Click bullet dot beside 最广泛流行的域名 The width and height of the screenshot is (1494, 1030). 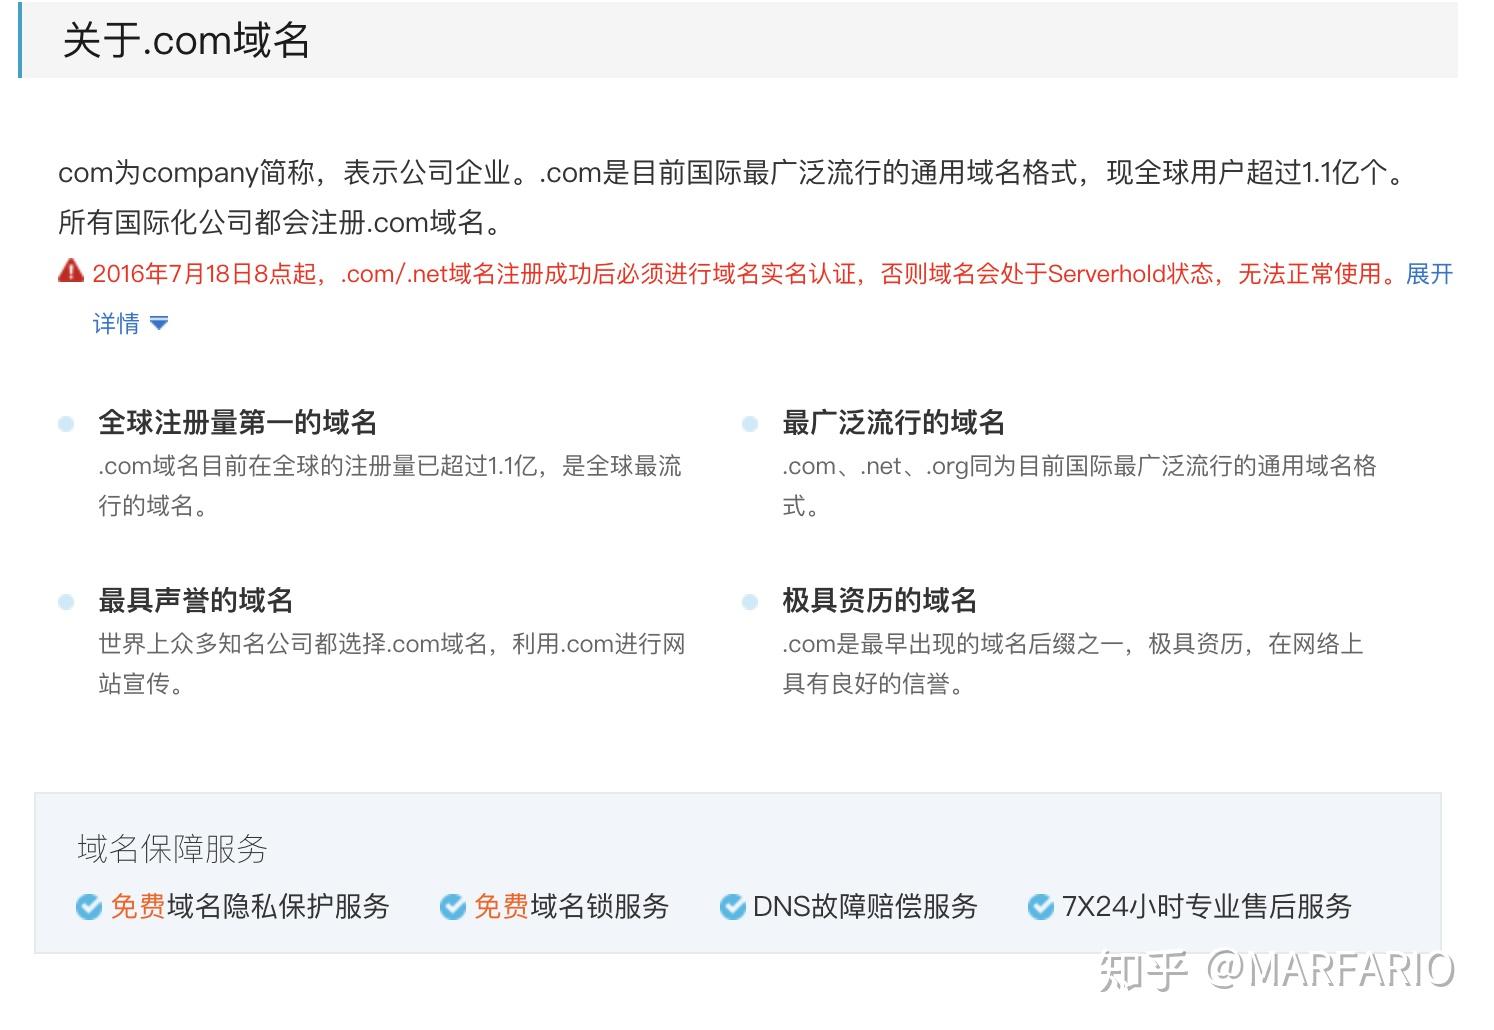pos(750,424)
